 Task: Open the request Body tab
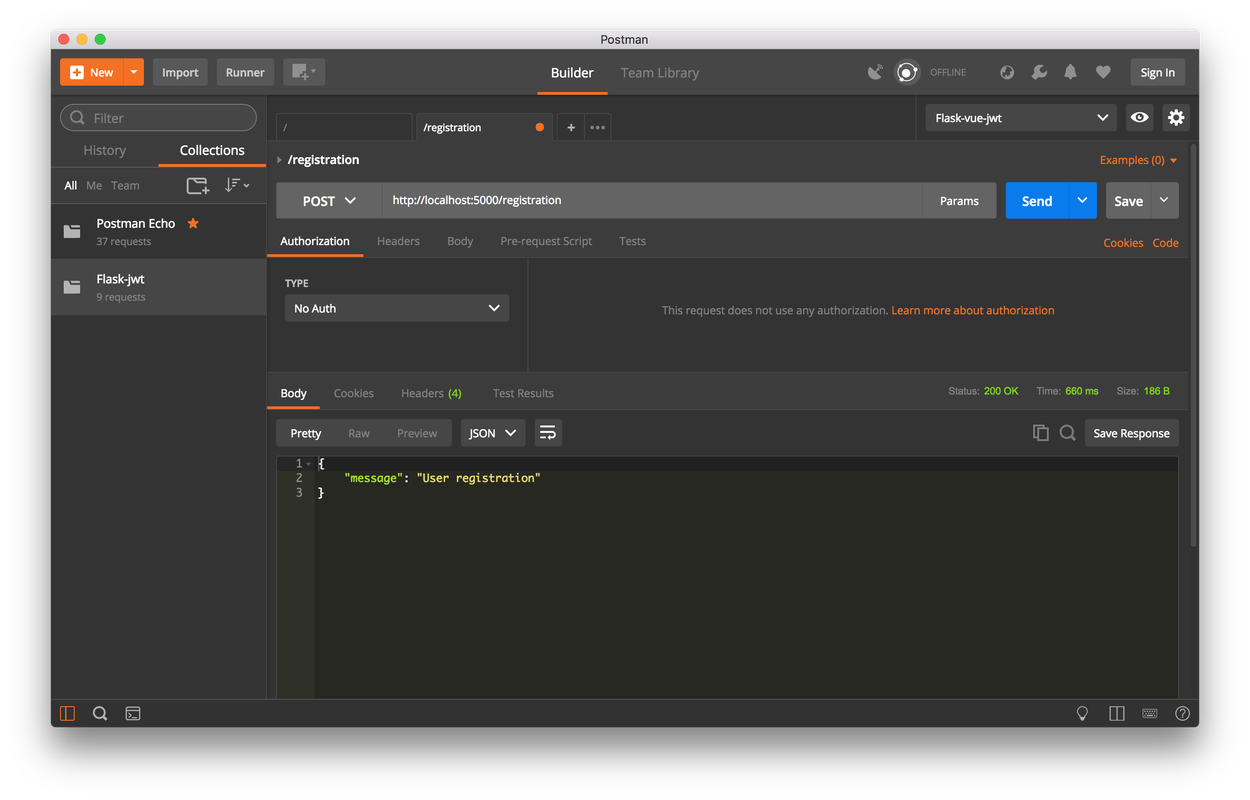(460, 241)
